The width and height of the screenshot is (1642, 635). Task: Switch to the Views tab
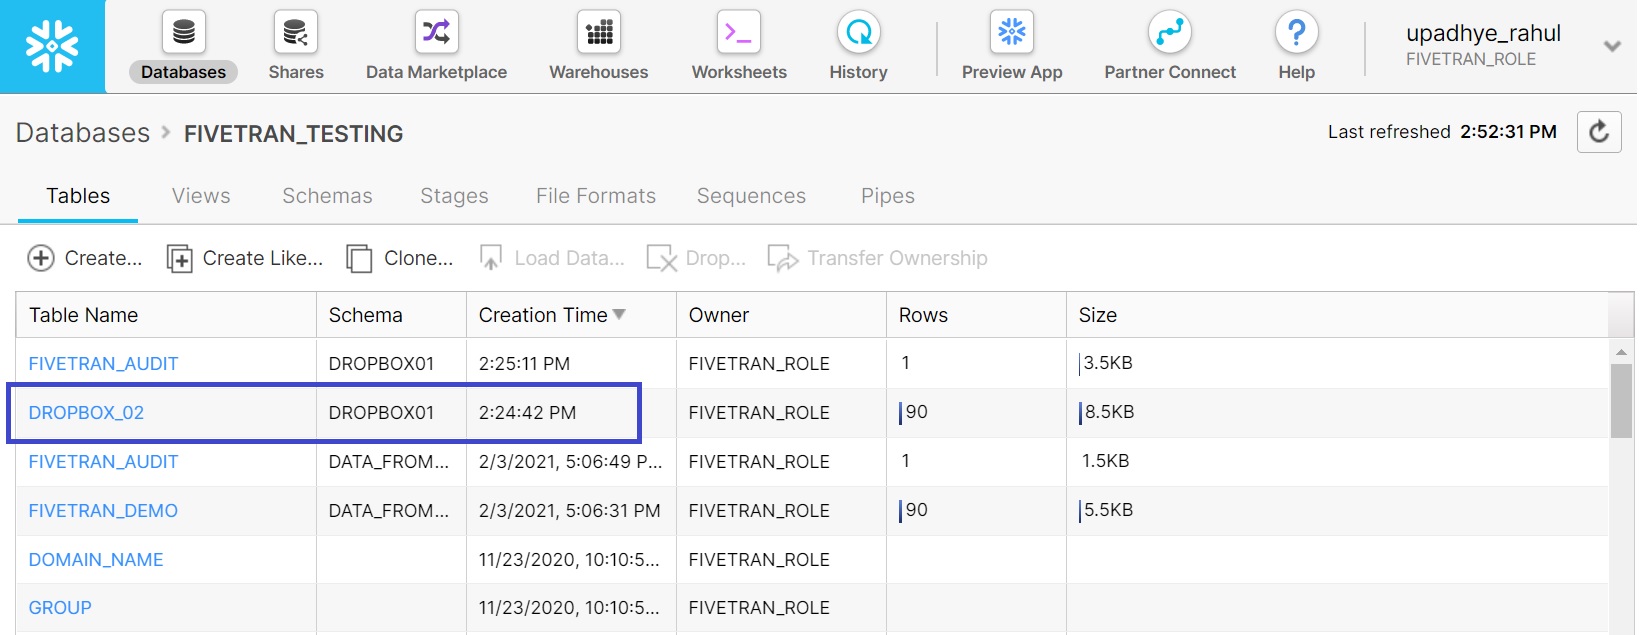click(201, 196)
